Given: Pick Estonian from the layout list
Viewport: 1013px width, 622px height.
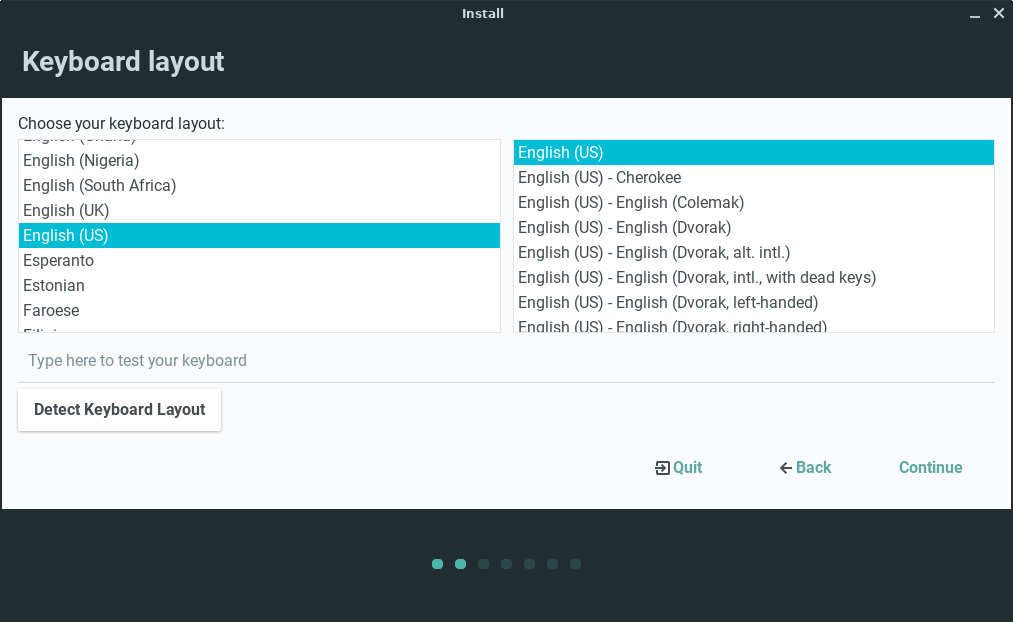Looking at the screenshot, I should 54,286.
